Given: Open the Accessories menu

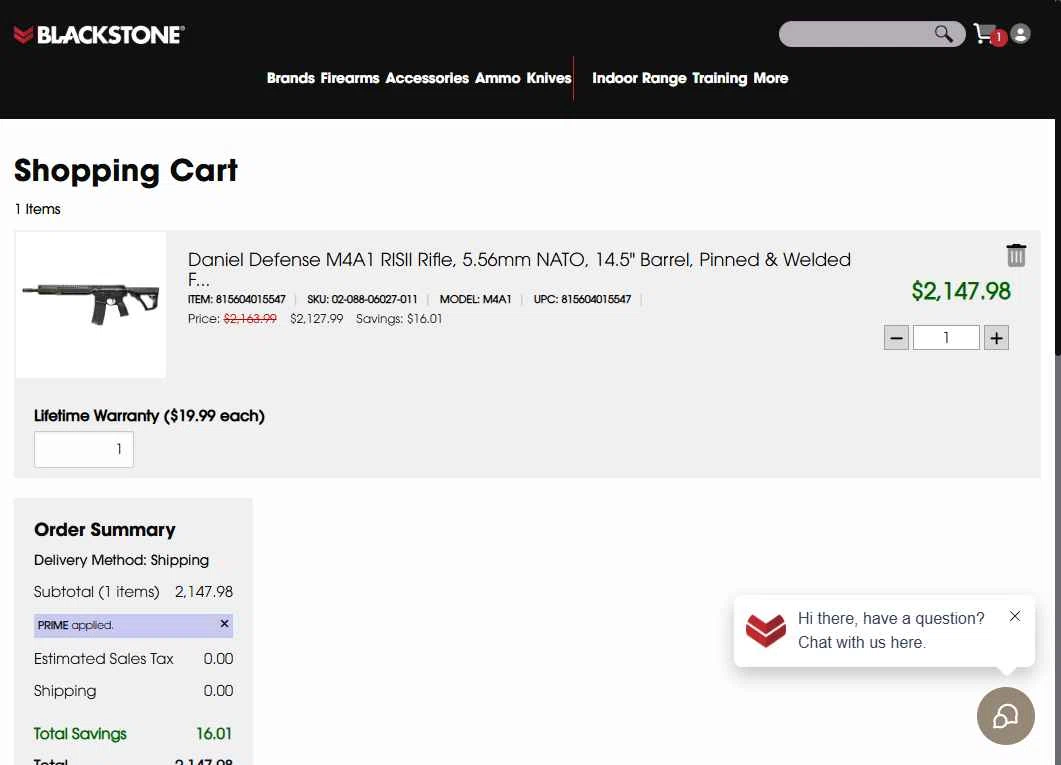Looking at the screenshot, I should [x=427, y=78].
